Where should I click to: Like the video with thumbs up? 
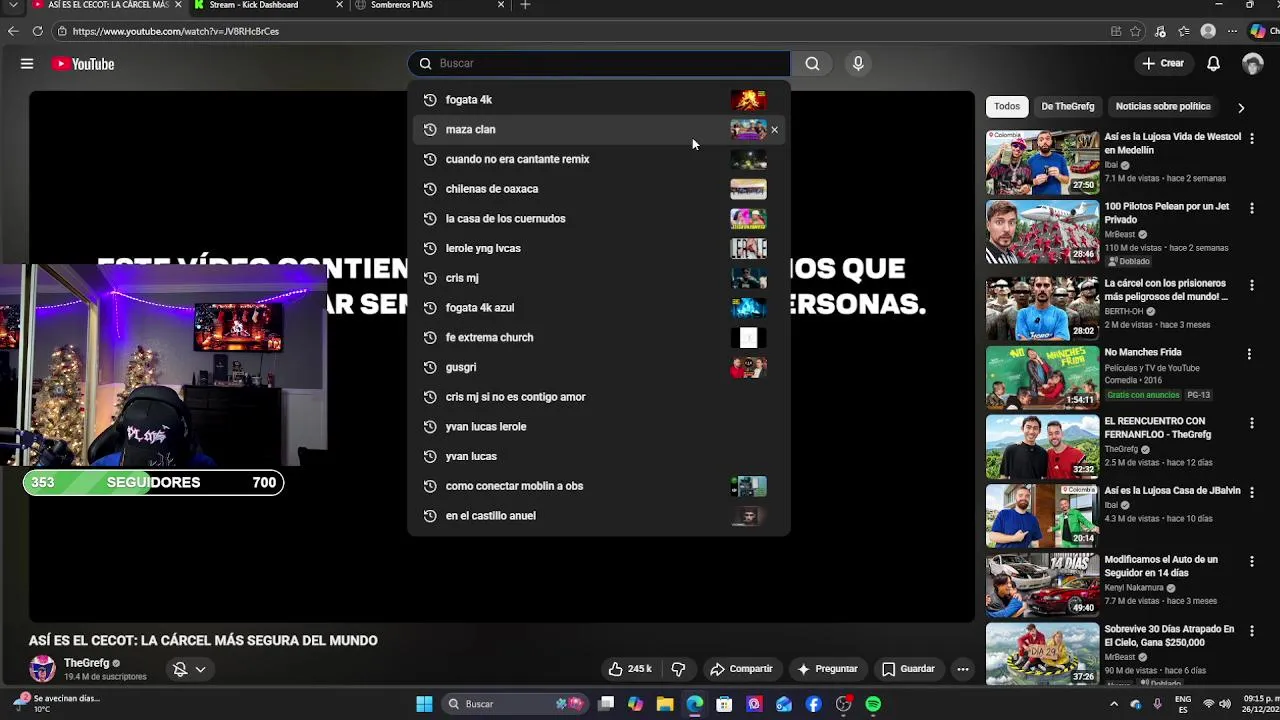pos(631,669)
